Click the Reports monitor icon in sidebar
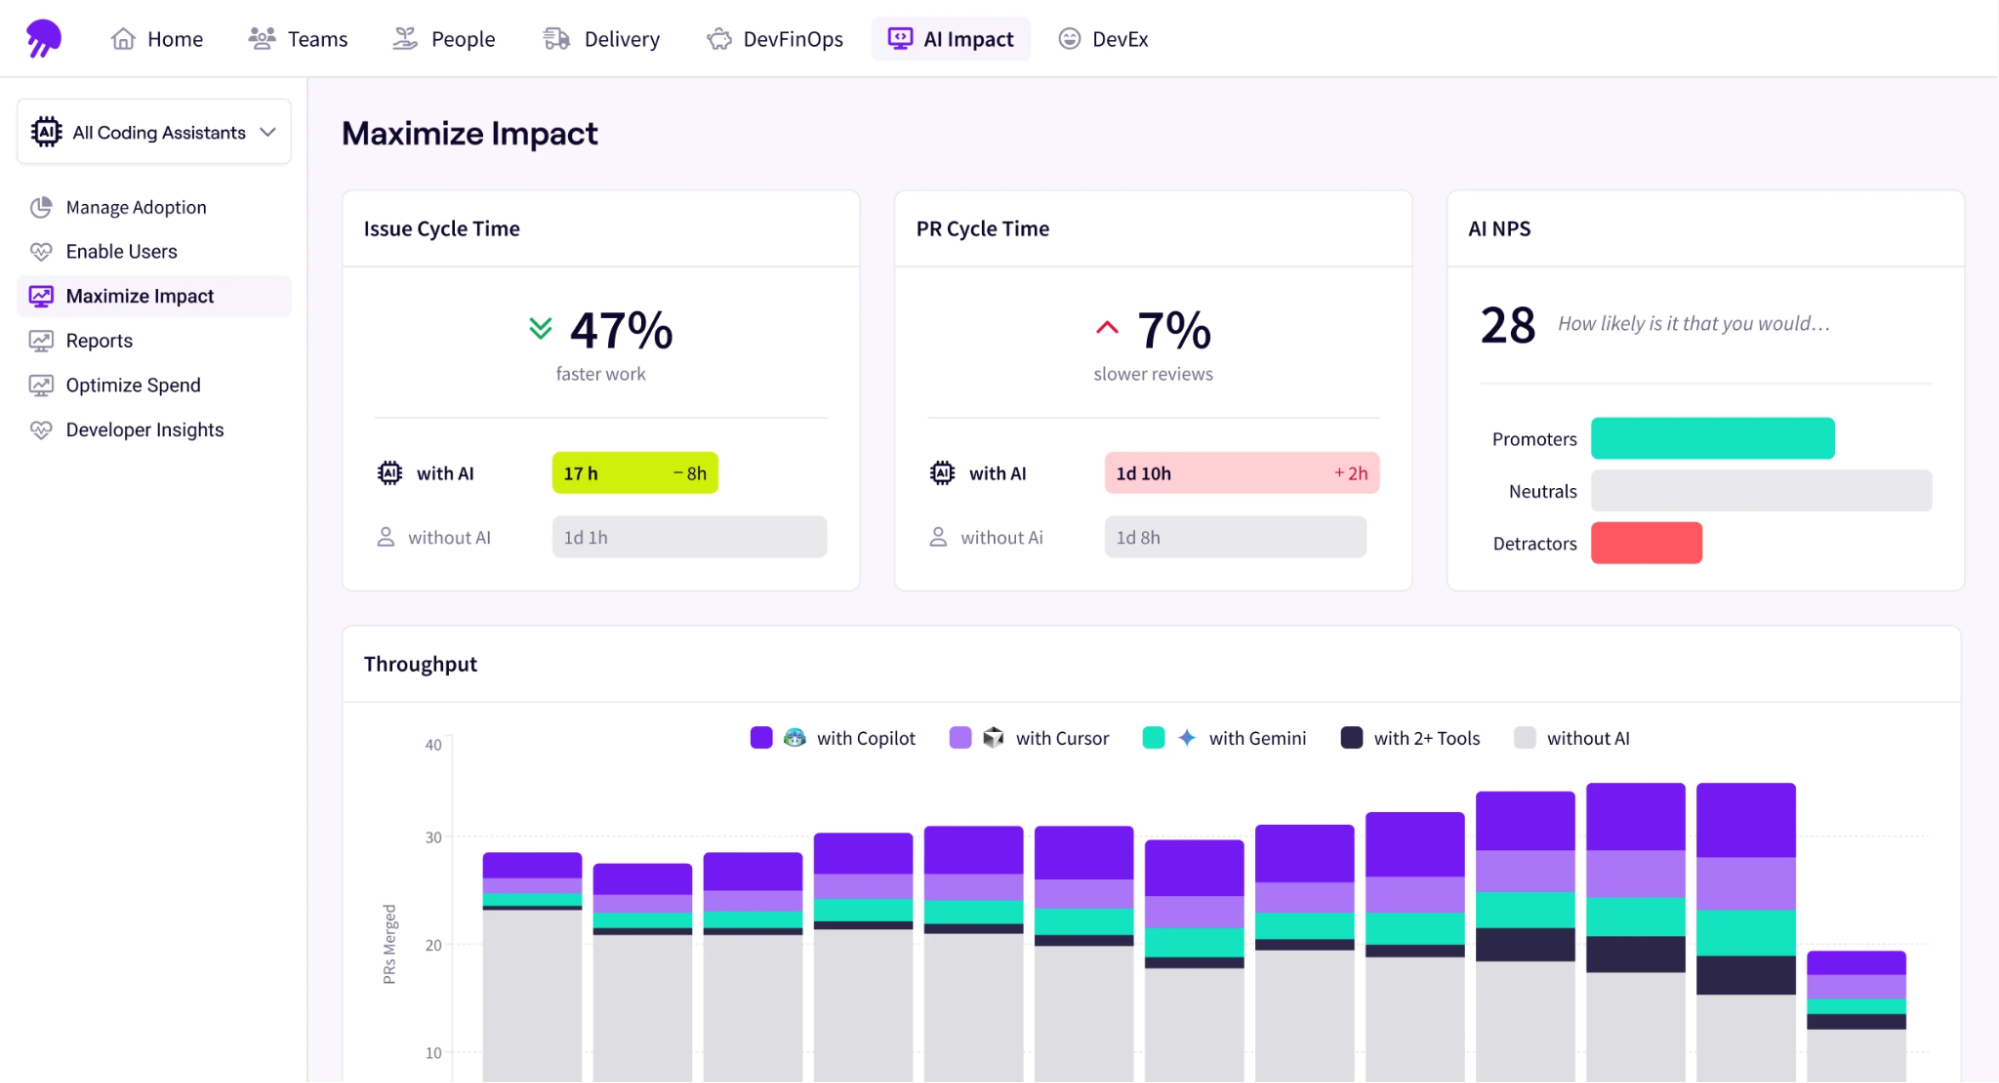The height and width of the screenshot is (1083, 1999). point(41,340)
